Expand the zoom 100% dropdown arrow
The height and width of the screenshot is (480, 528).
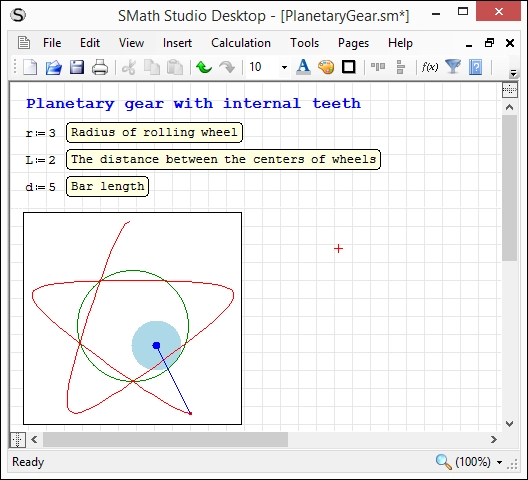pyautogui.click(x=499, y=462)
